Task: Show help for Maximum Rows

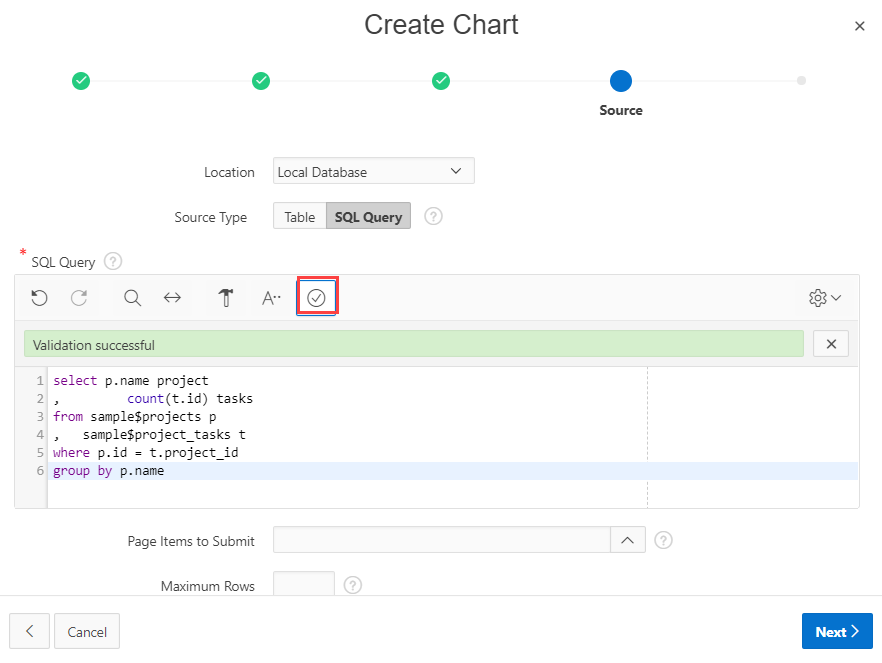Action: coord(353,585)
